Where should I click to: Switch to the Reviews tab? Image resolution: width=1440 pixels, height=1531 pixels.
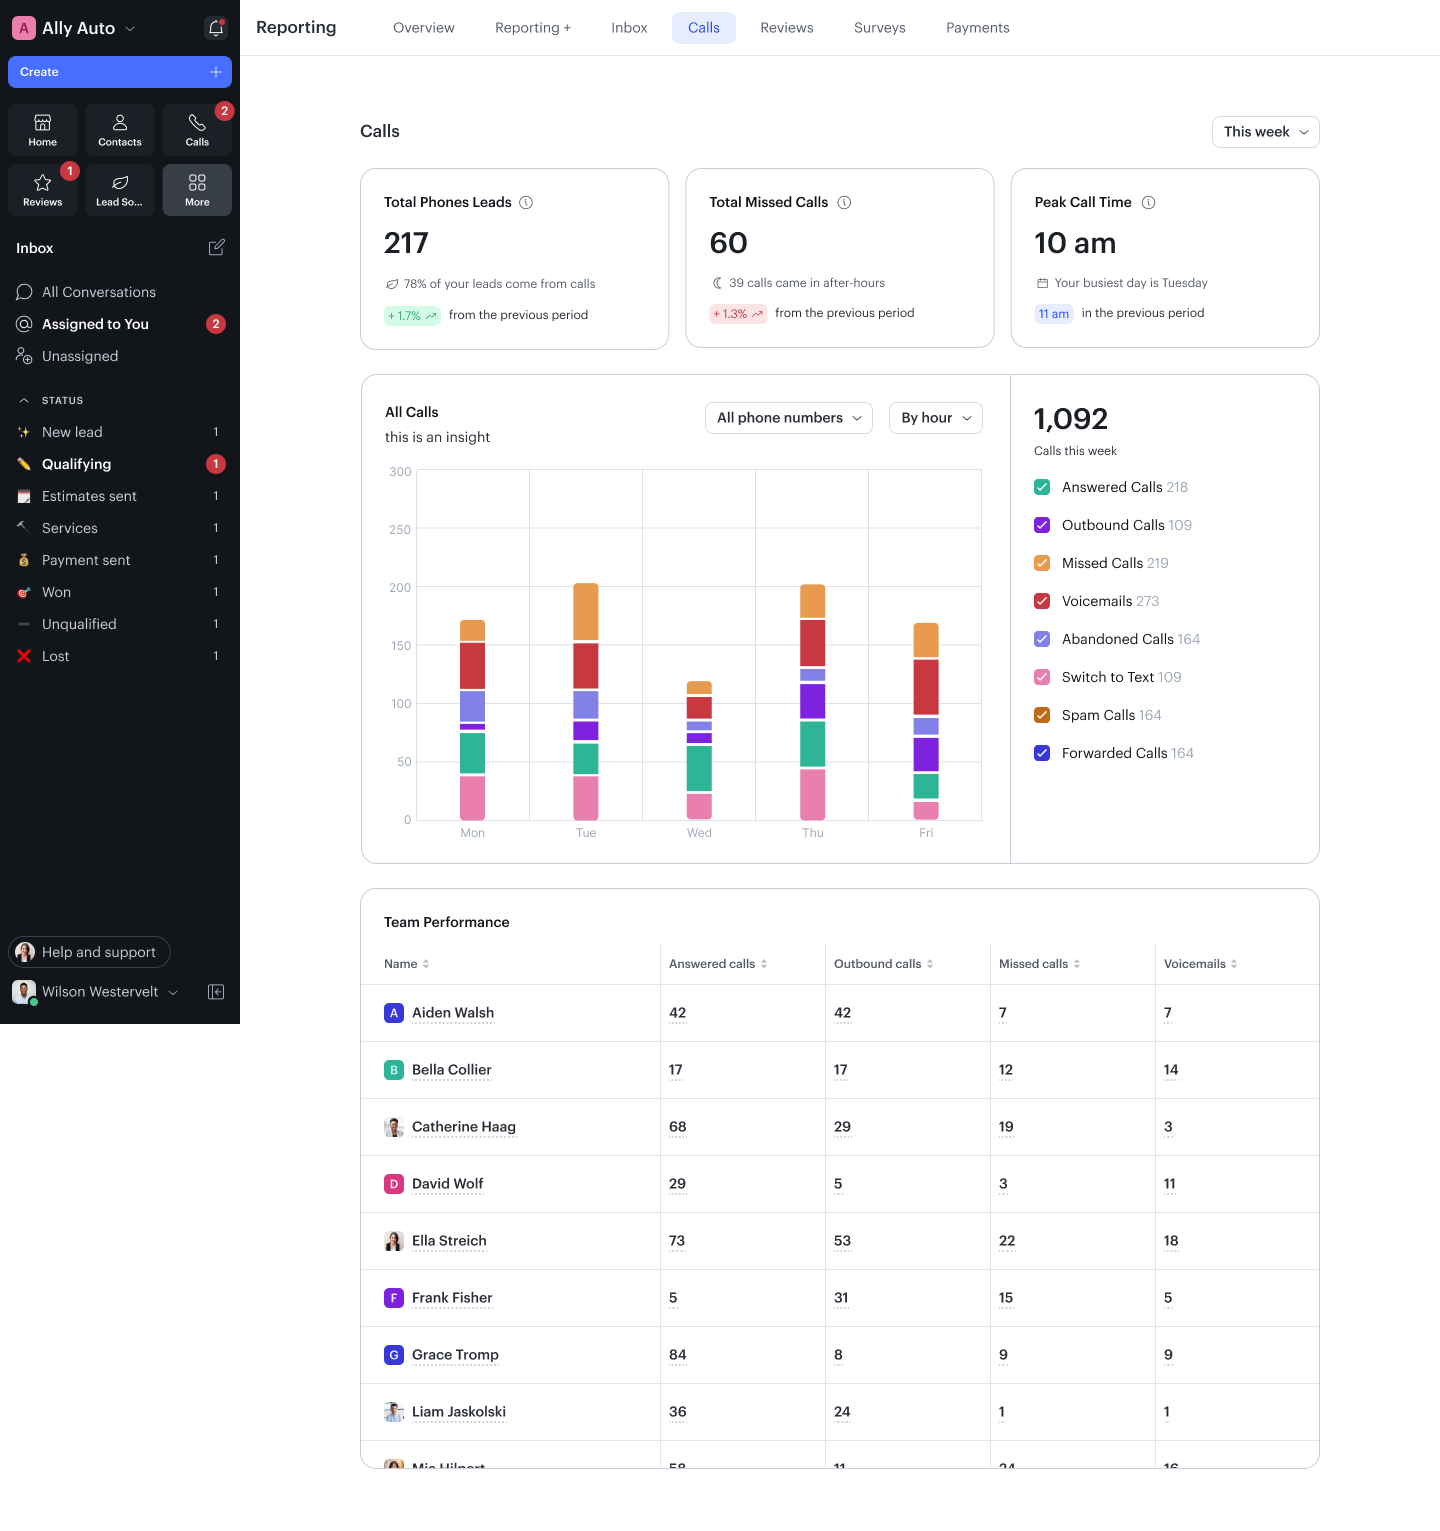(x=786, y=28)
